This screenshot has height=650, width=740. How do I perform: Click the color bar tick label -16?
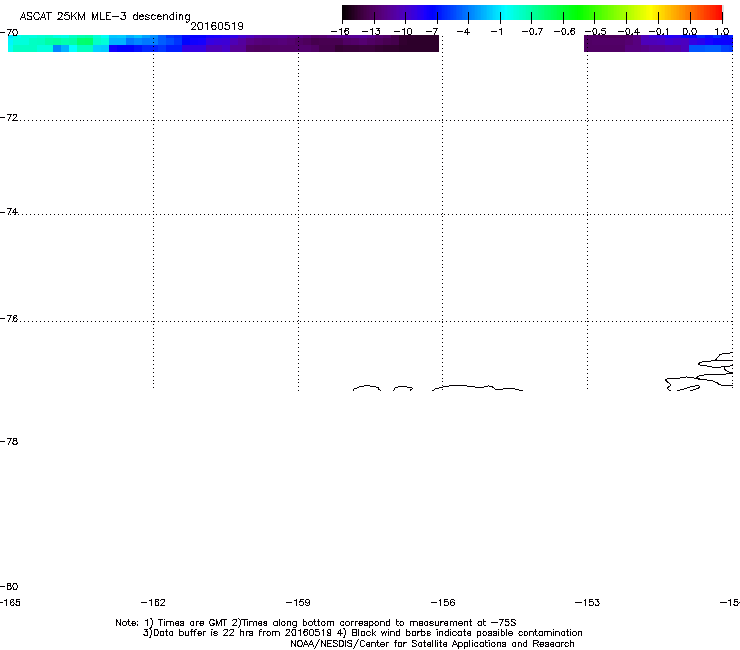(340, 32)
